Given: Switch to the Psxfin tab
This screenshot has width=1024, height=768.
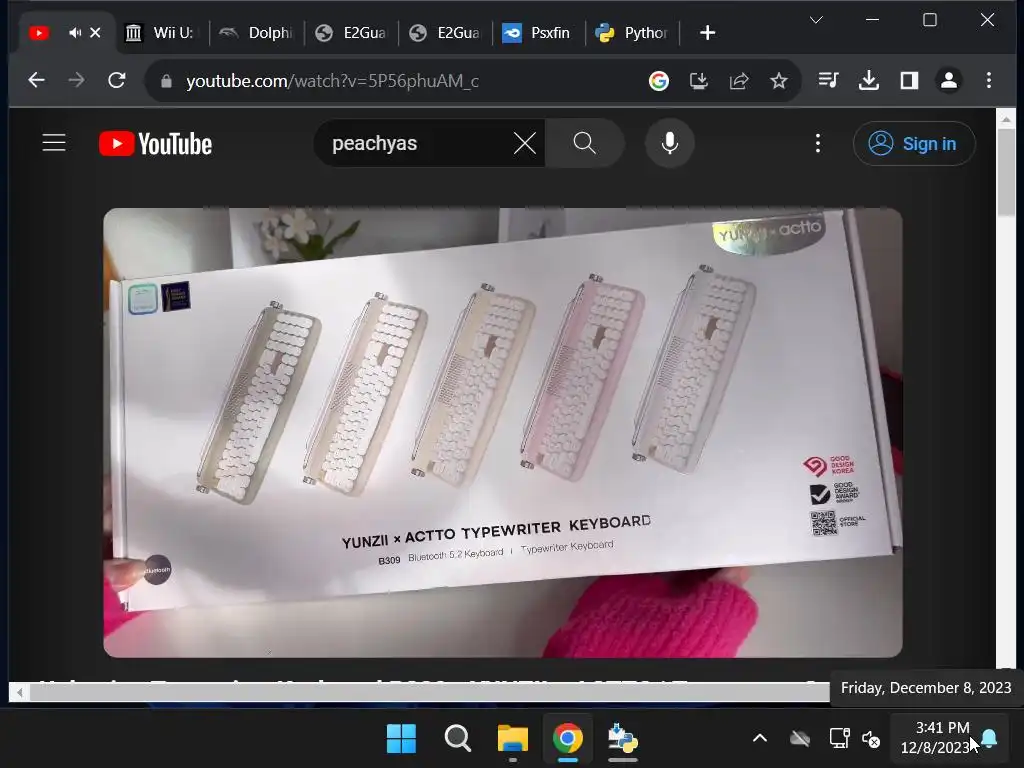Looking at the screenshot, I should coord(538,32).
